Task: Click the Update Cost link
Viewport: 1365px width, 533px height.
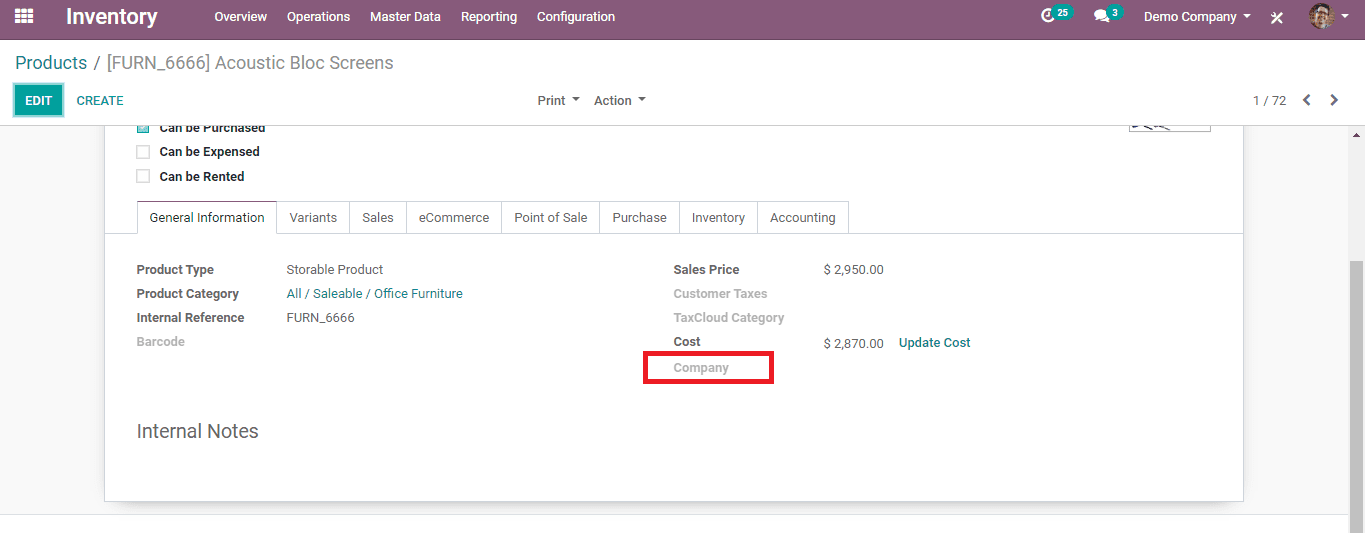Action: click(934, 342)
